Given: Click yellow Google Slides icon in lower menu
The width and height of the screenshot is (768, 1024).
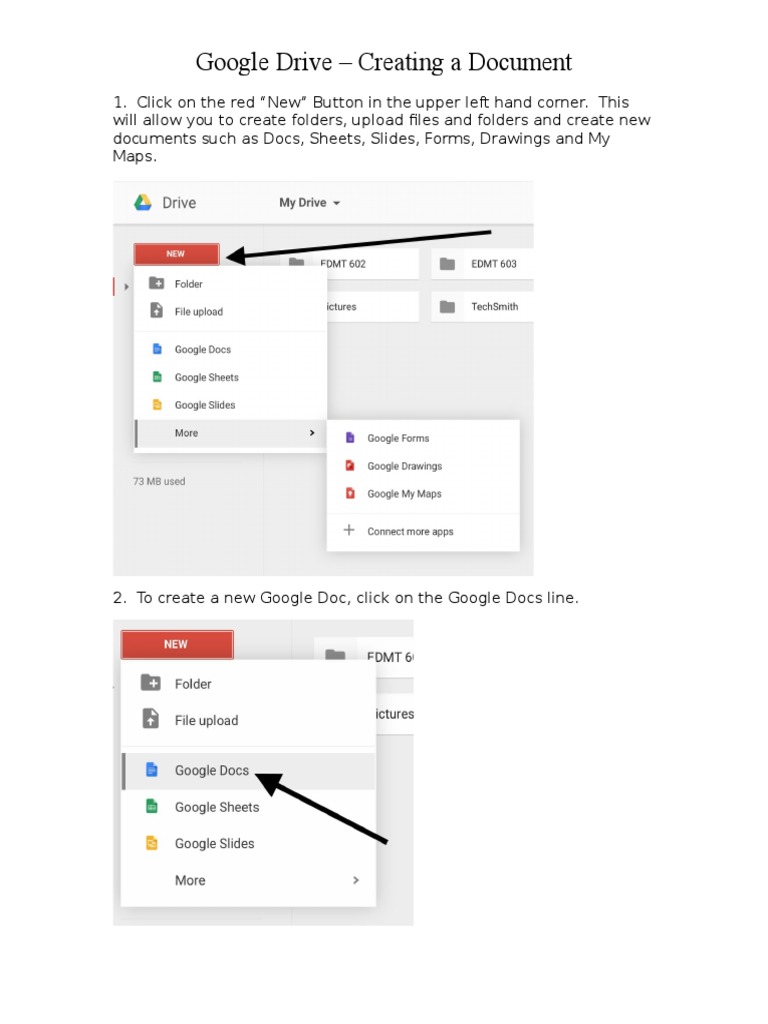Looking at the screenshot, I should pyautogui.click(x=152, y=842).
